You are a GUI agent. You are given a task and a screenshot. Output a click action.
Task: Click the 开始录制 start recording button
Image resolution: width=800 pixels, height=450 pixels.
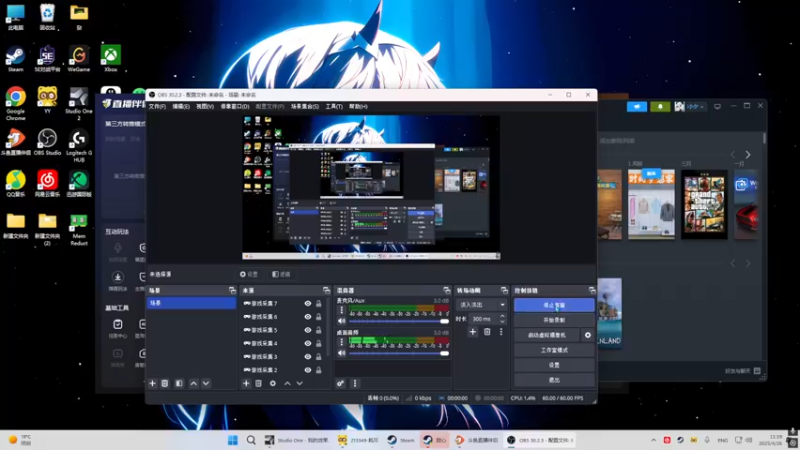click(x=554, y=320)
